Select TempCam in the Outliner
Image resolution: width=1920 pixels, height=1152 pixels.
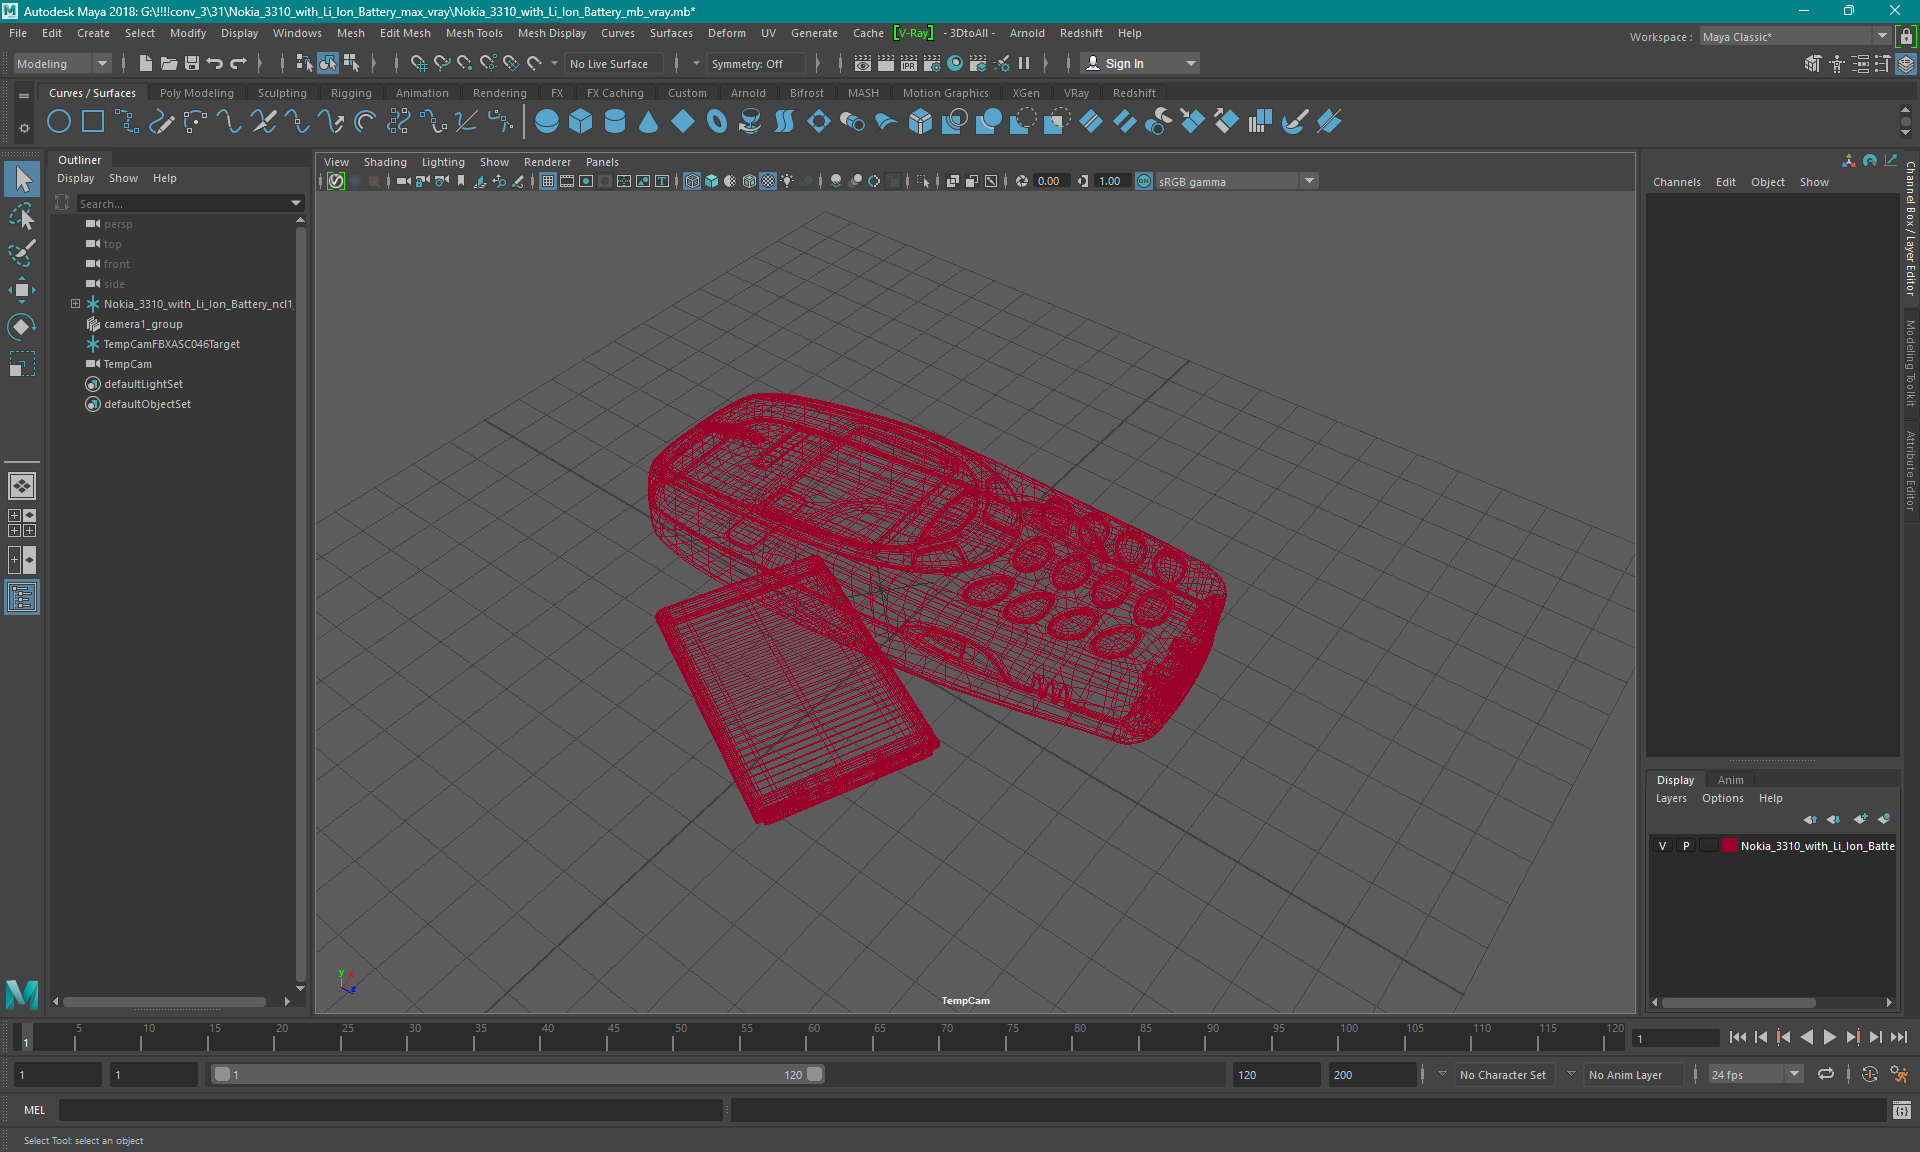(127, 364)
